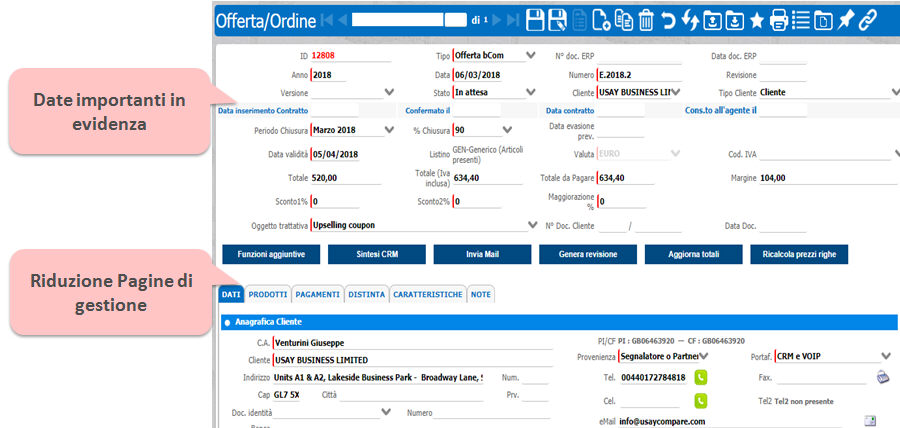Click the trash delete icon
Viewport: 900px width, 428px height.
pyautogui.click(x=646, y=19)
